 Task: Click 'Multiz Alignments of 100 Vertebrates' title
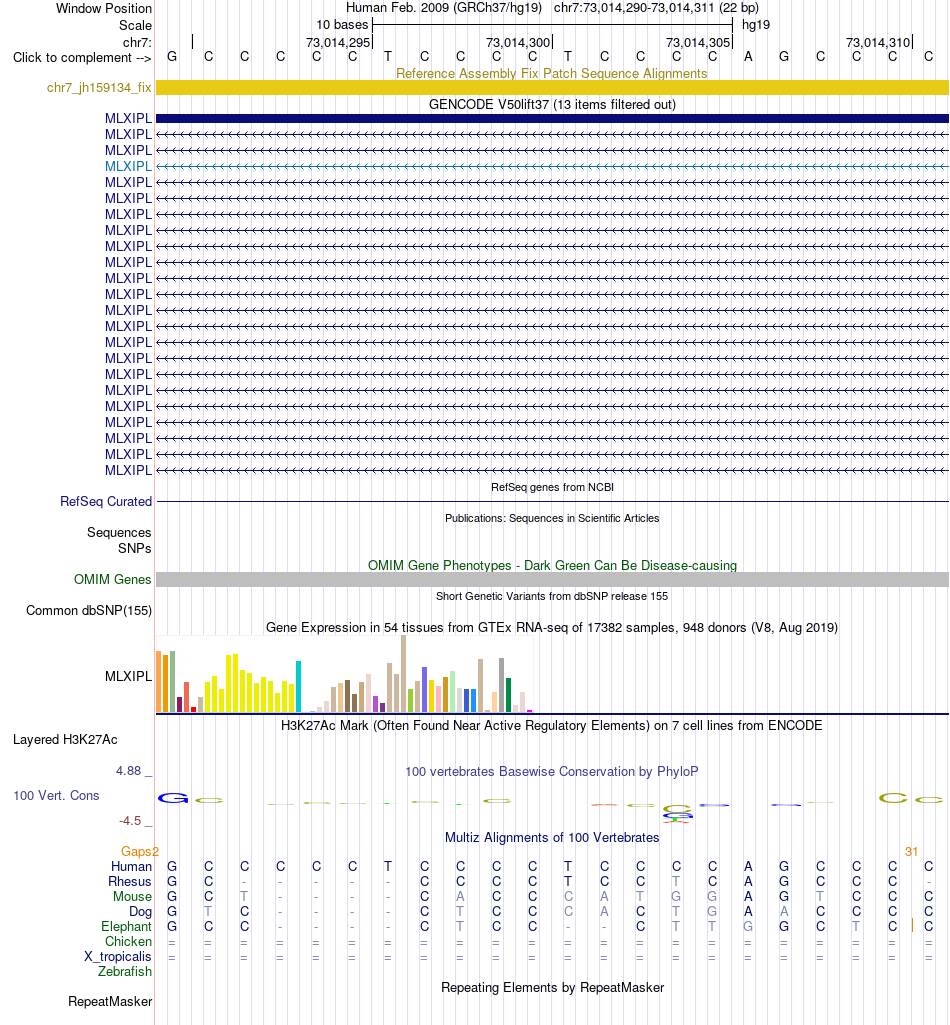(x=552, y=837)
